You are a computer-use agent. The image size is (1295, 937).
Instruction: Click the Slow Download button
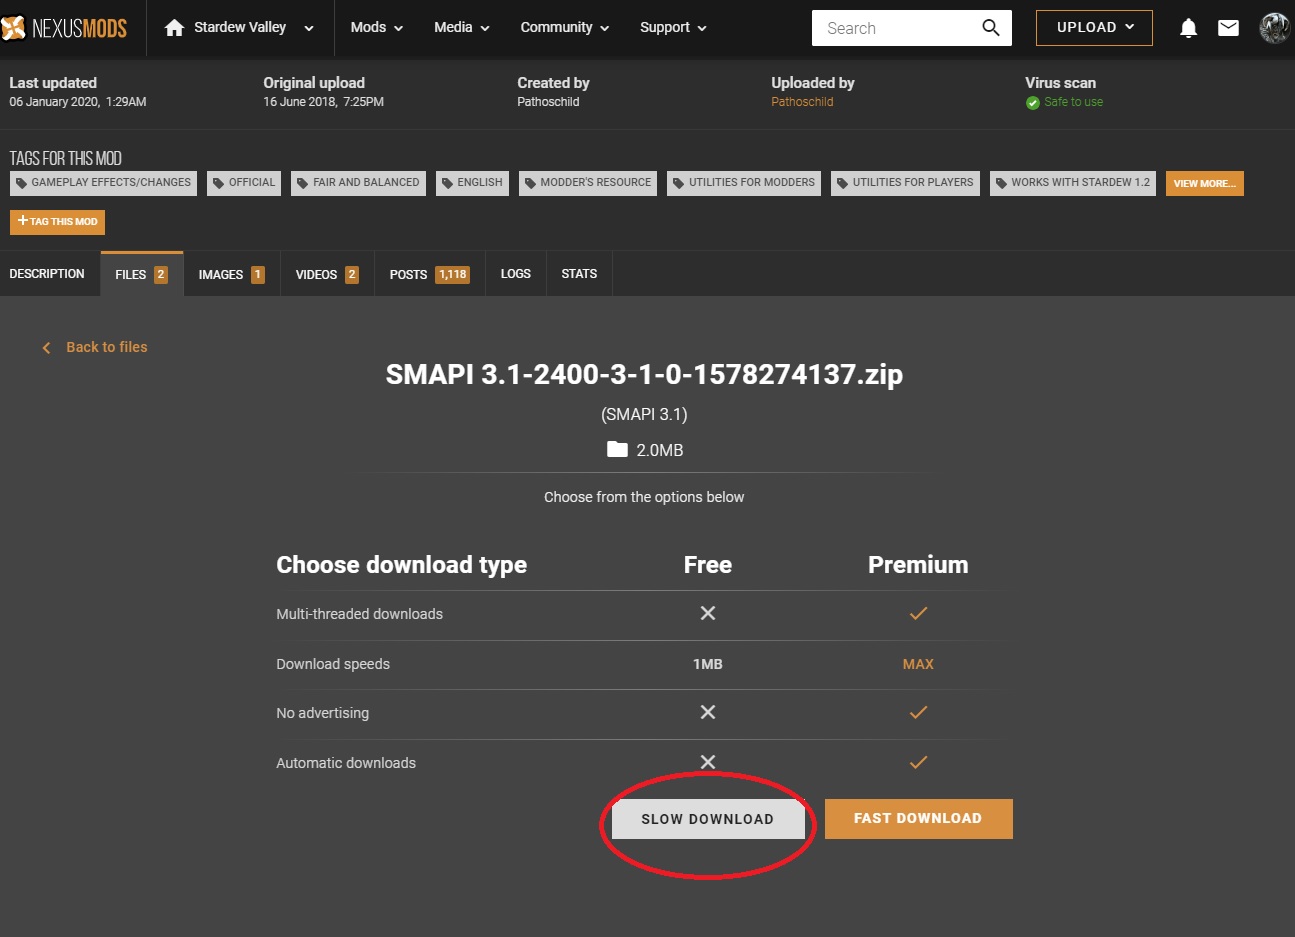707,819
